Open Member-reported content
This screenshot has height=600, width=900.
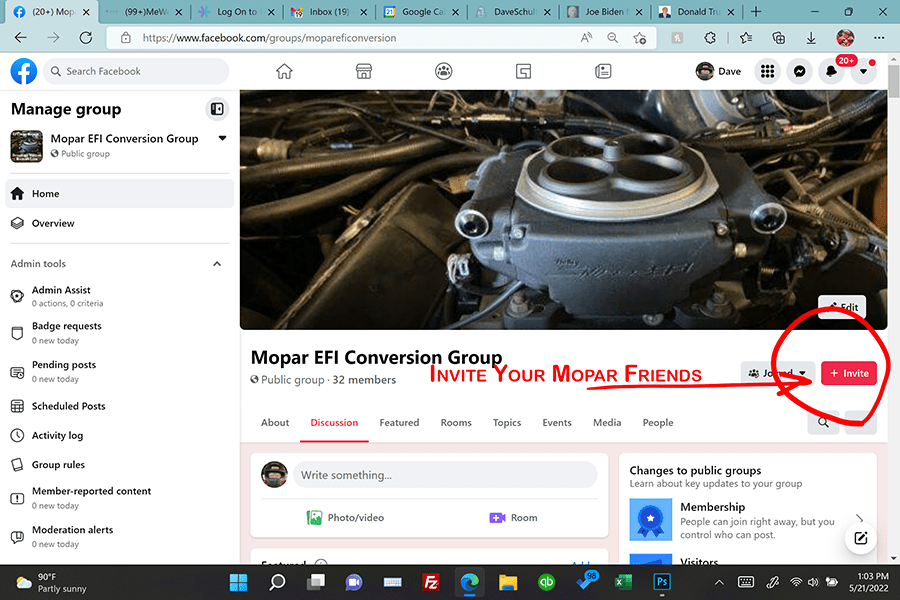point(119,498)
